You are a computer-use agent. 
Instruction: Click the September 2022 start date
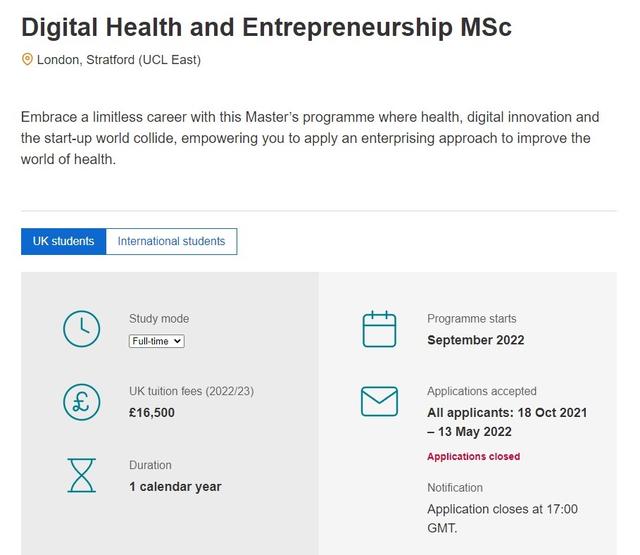[x=476, y=340]
